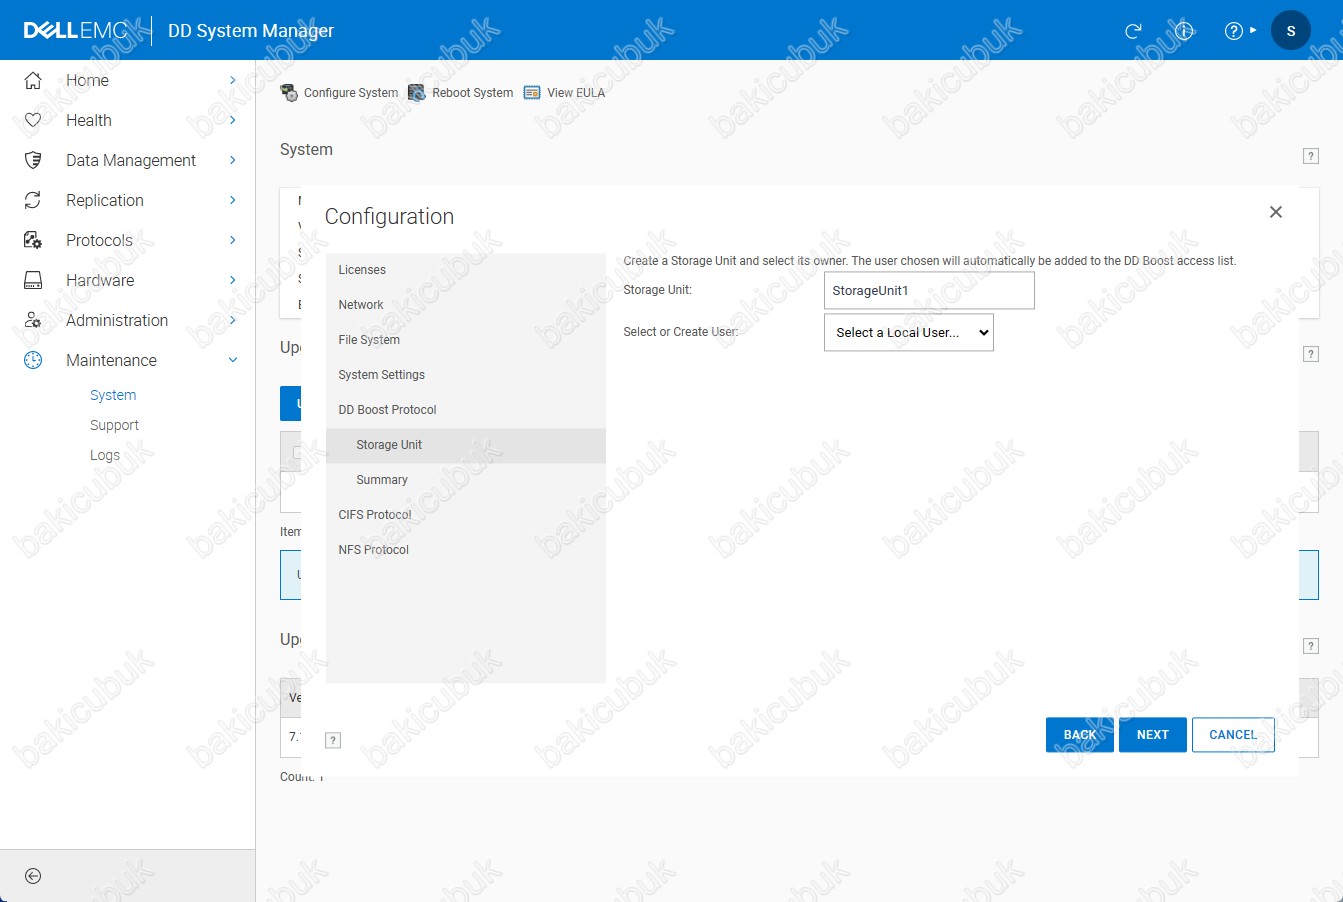Expand the Health menu chevron

point(233,120)
